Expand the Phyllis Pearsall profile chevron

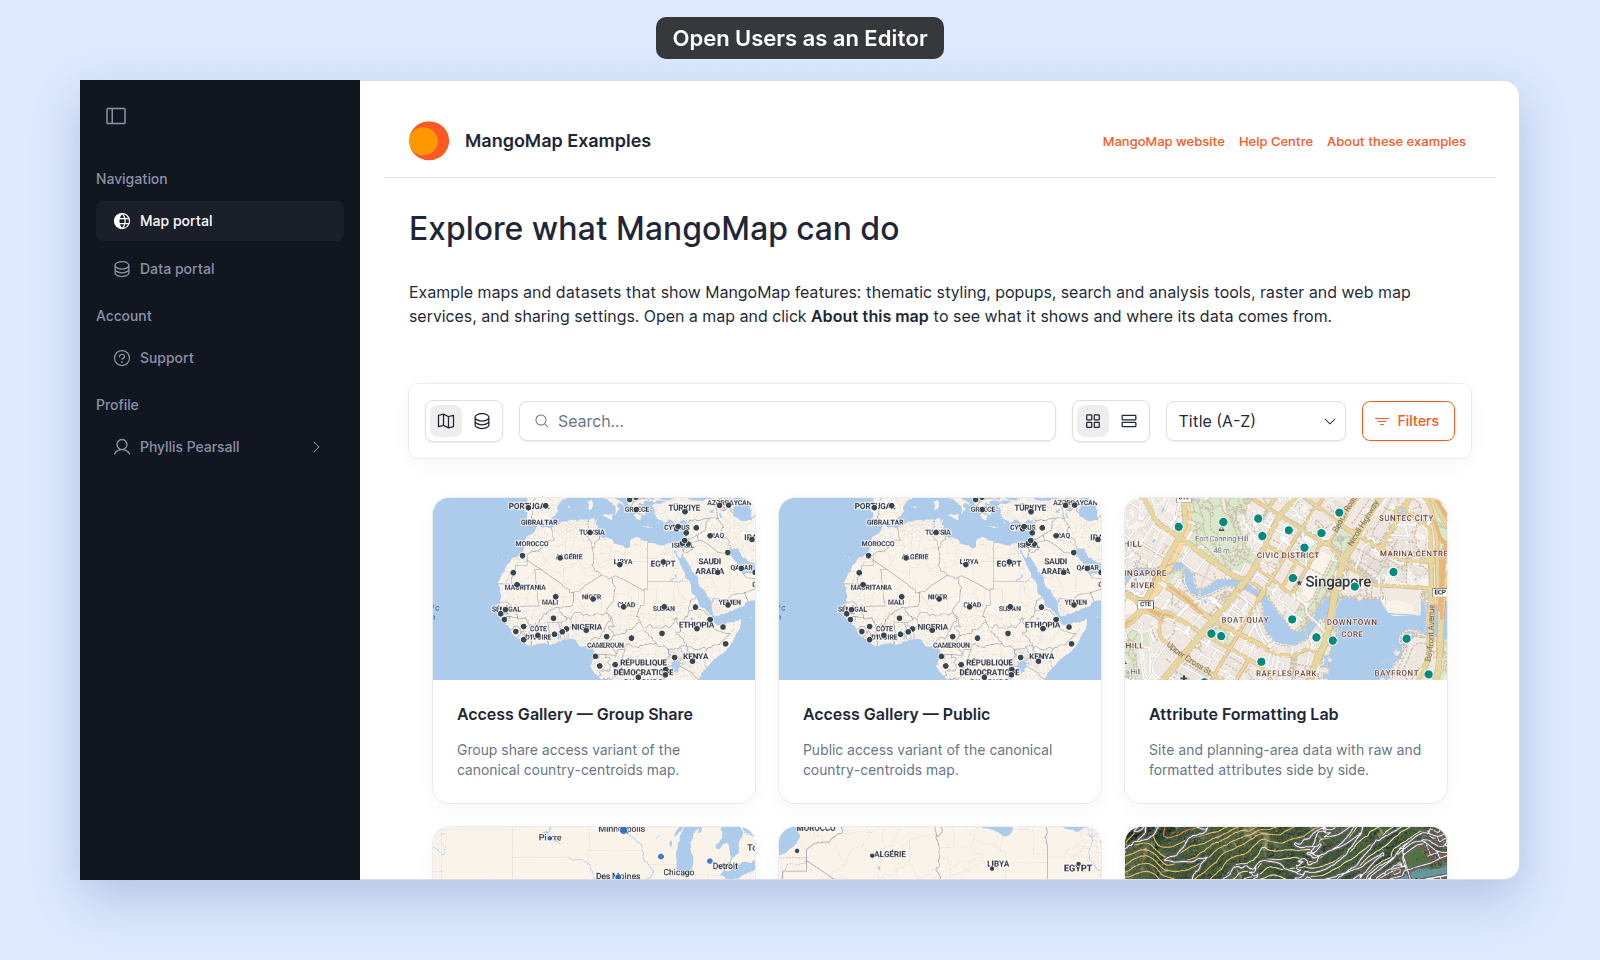click(316, 447)
